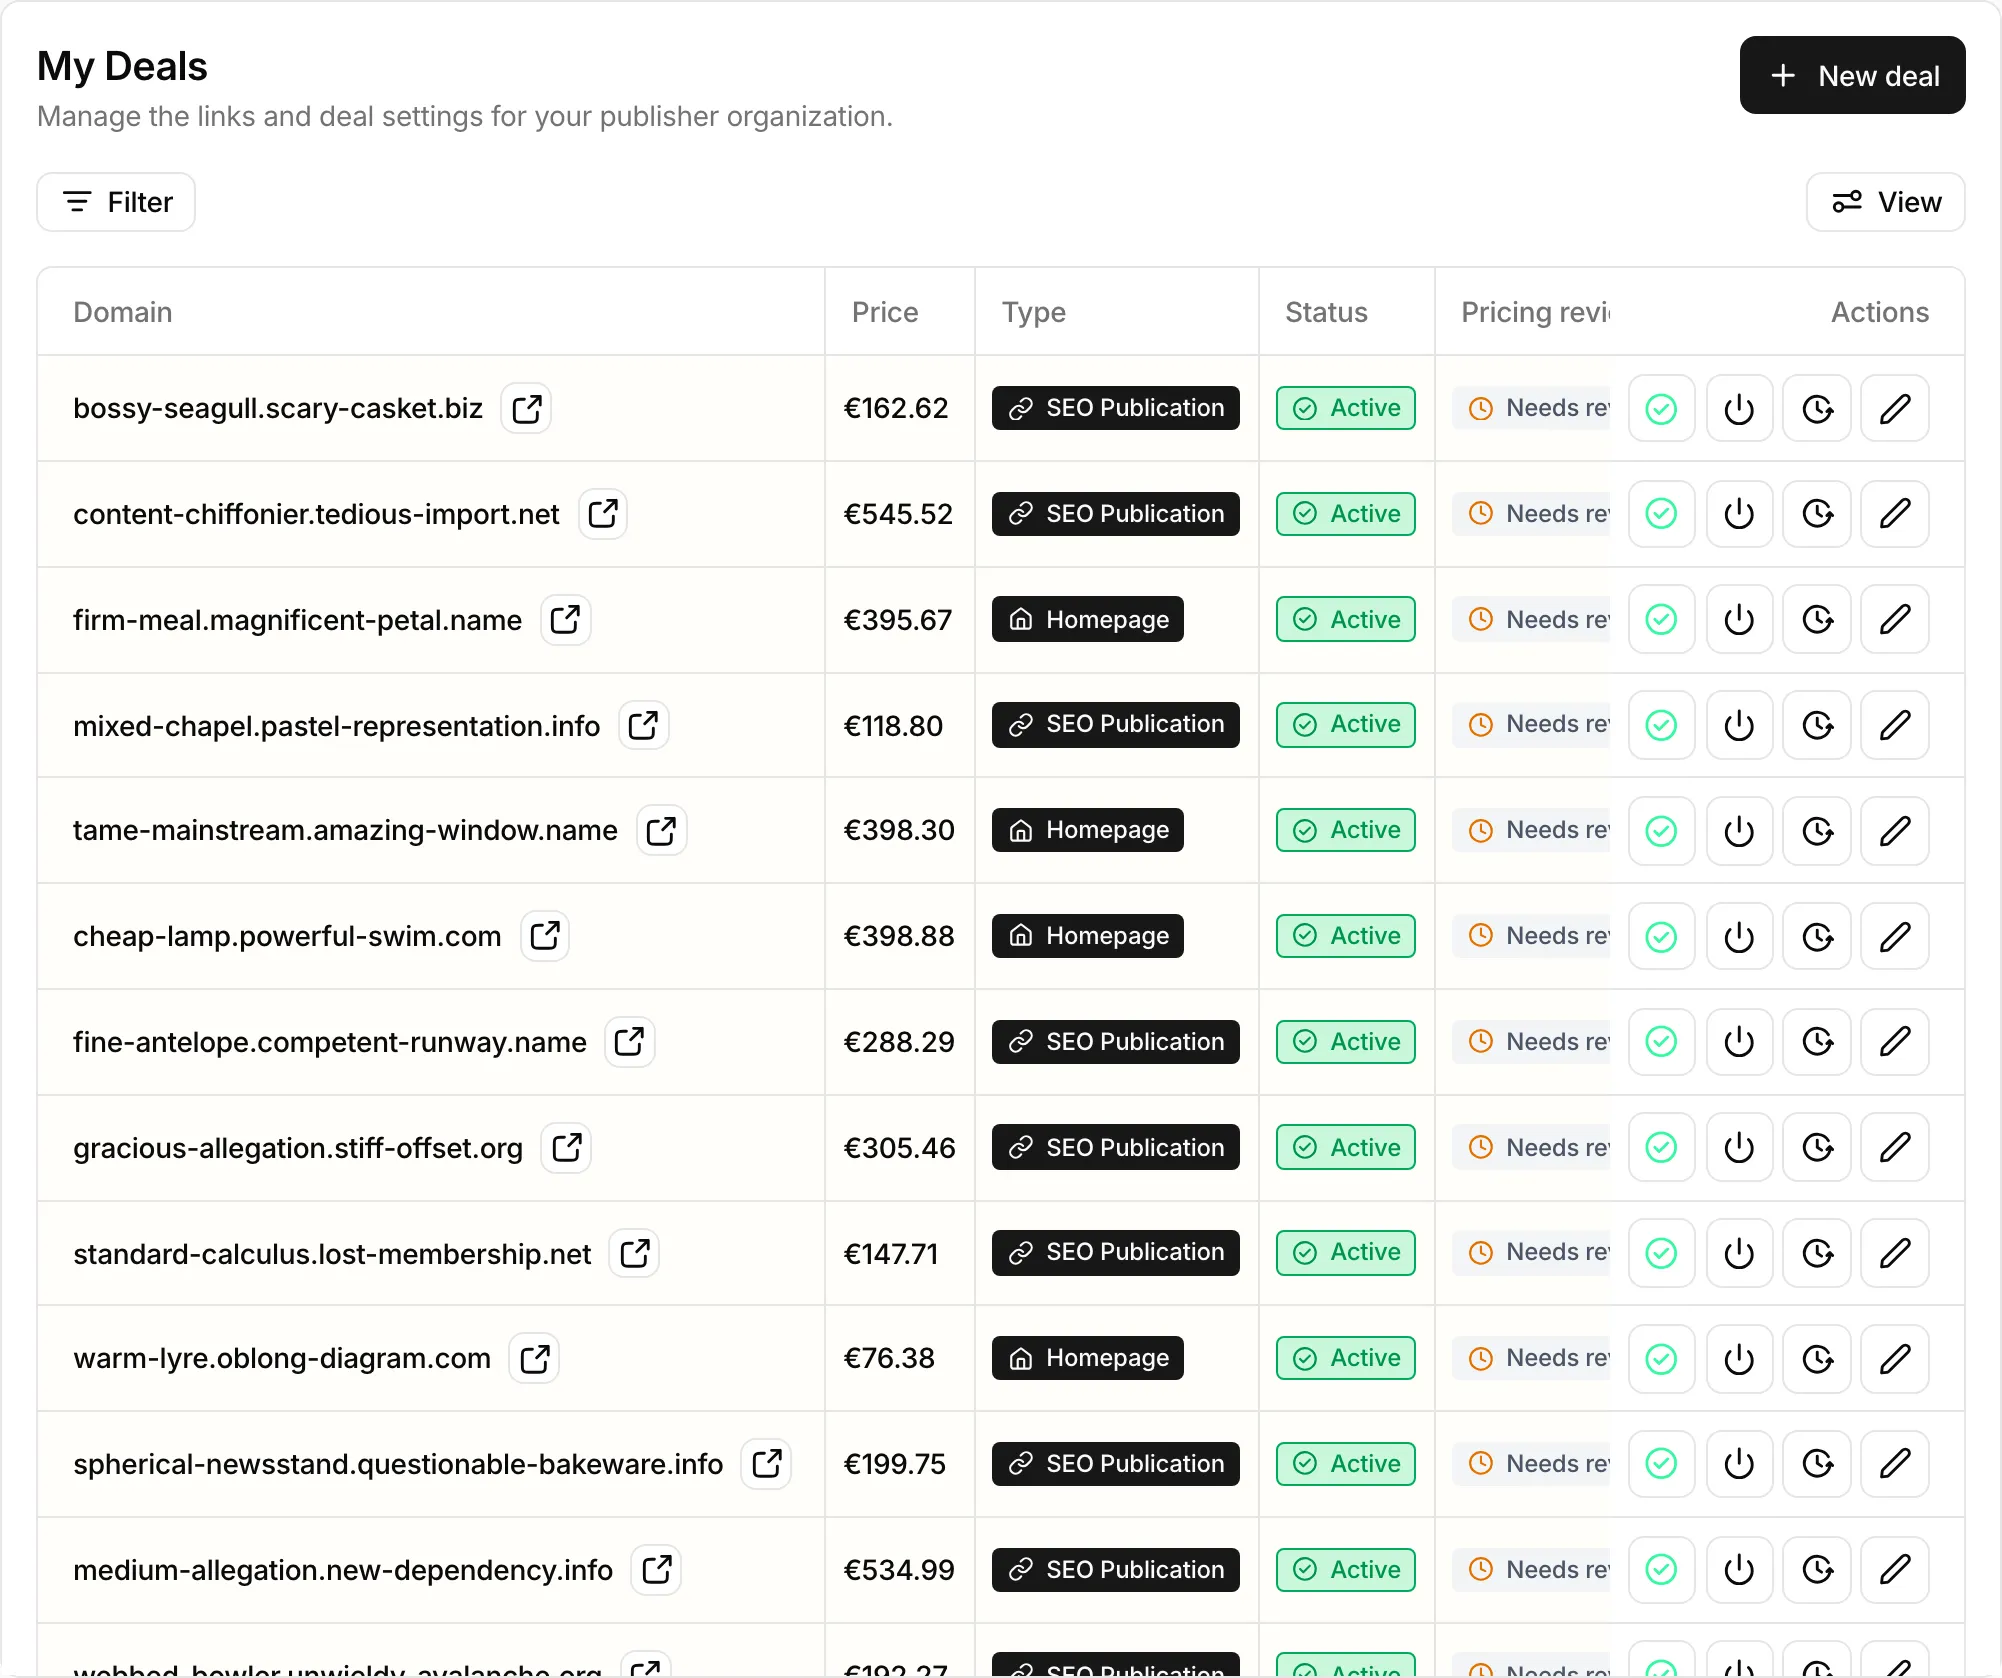
Task: Open external link for firm-meal.magnificent-petal.name
Action: pyautogui.click(x=566, y=620)
